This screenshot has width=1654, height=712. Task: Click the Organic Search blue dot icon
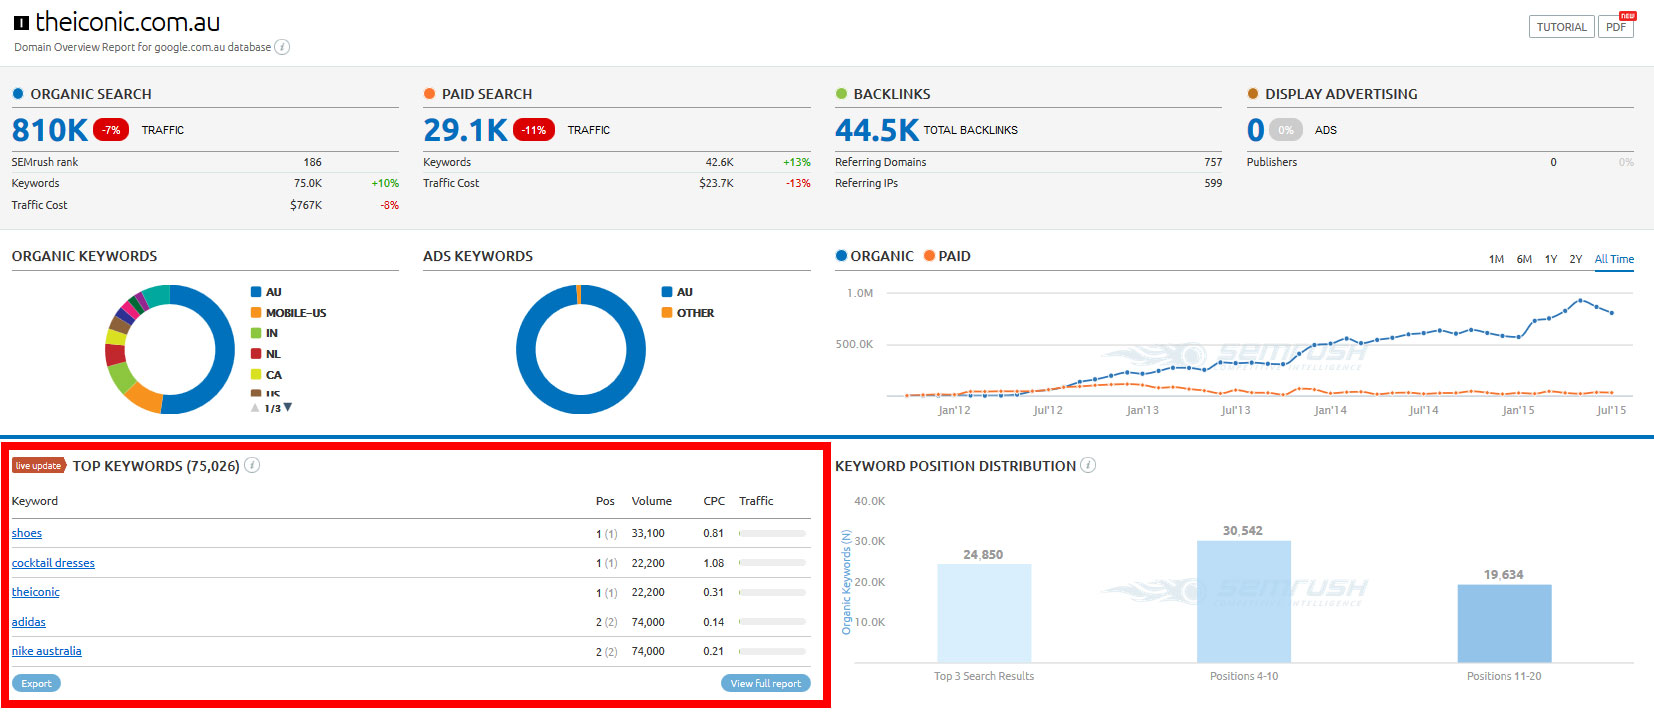point(18,93)
